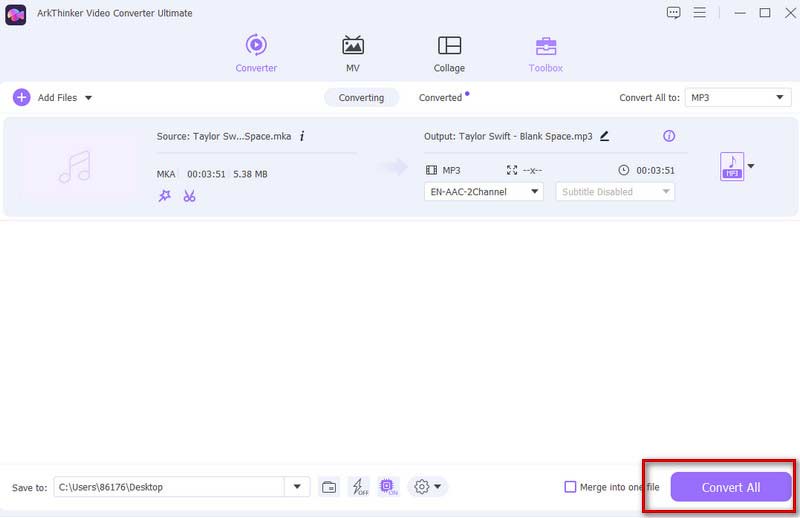Maximize the ArkThinker window
Image resolution: width=800 pixels, height=518 pixels.
pos(765,13)
